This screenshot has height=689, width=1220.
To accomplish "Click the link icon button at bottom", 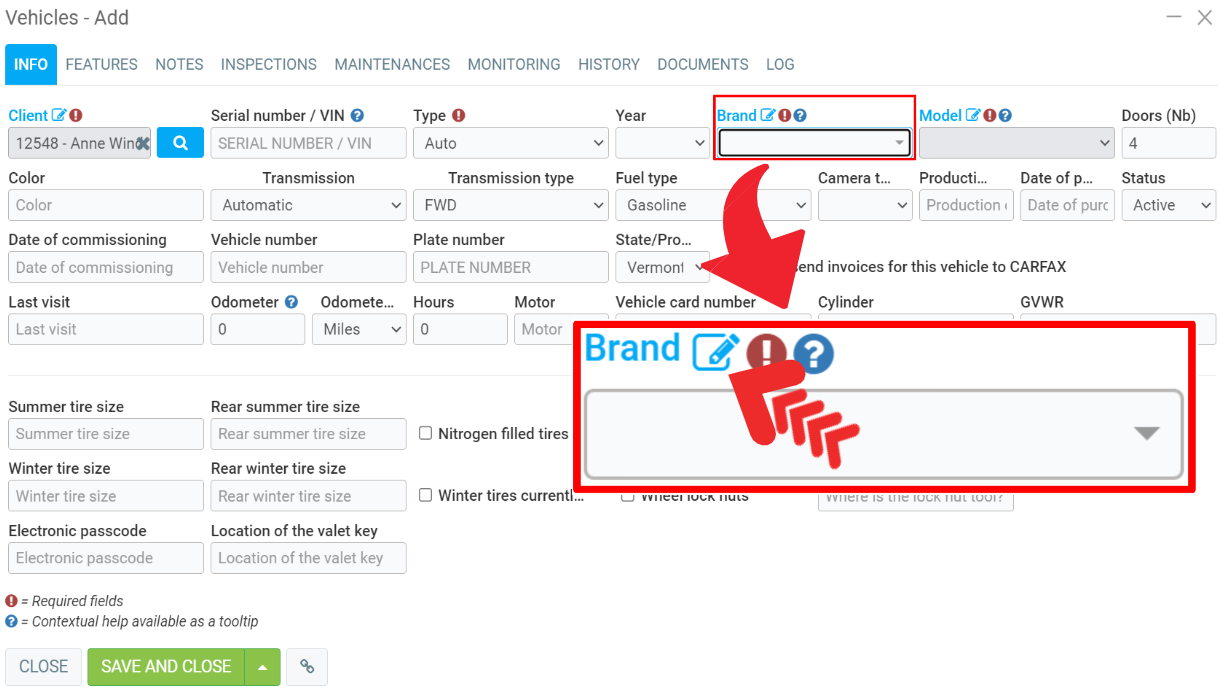I will tap(307, 667).
